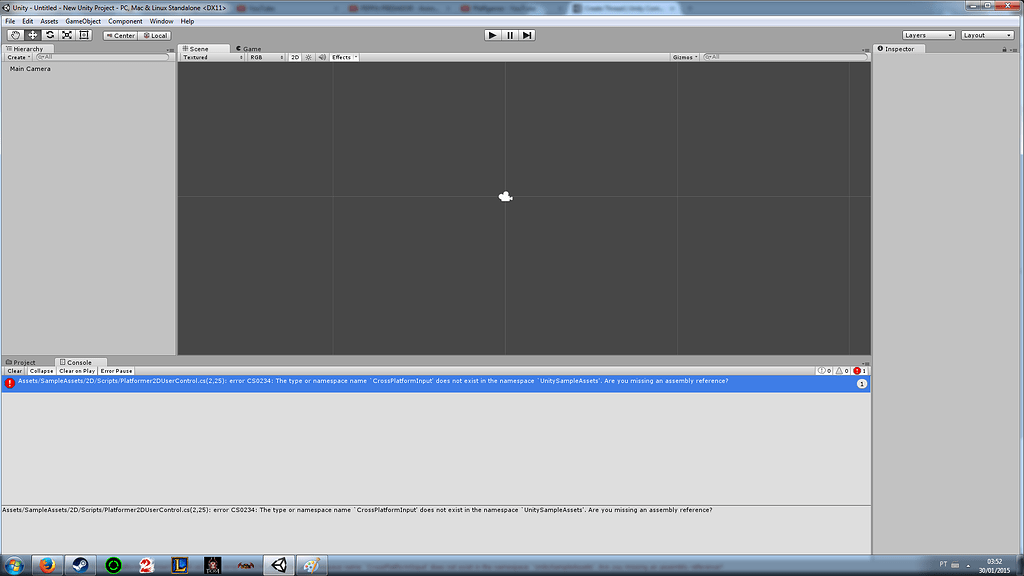Click the Step frame button
The height and width of the screenshot is (576, 1024).
point(527,34)
